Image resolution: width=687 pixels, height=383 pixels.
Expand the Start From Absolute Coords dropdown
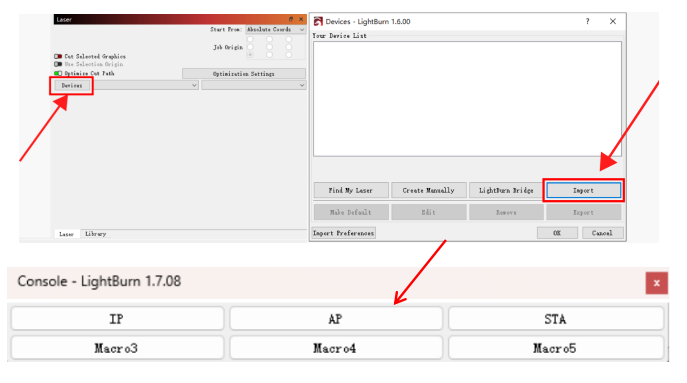click(x=275, y=29)
